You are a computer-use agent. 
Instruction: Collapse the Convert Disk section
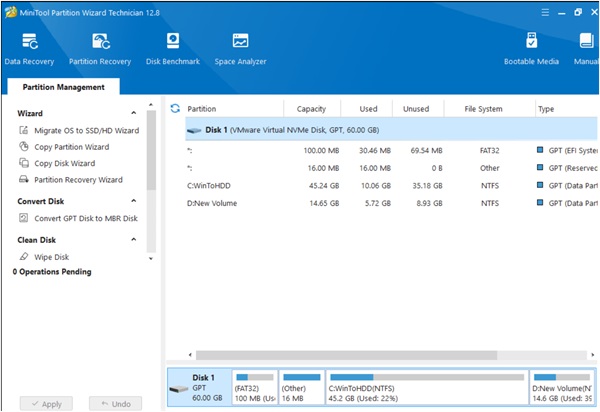(x=134, y=201)
